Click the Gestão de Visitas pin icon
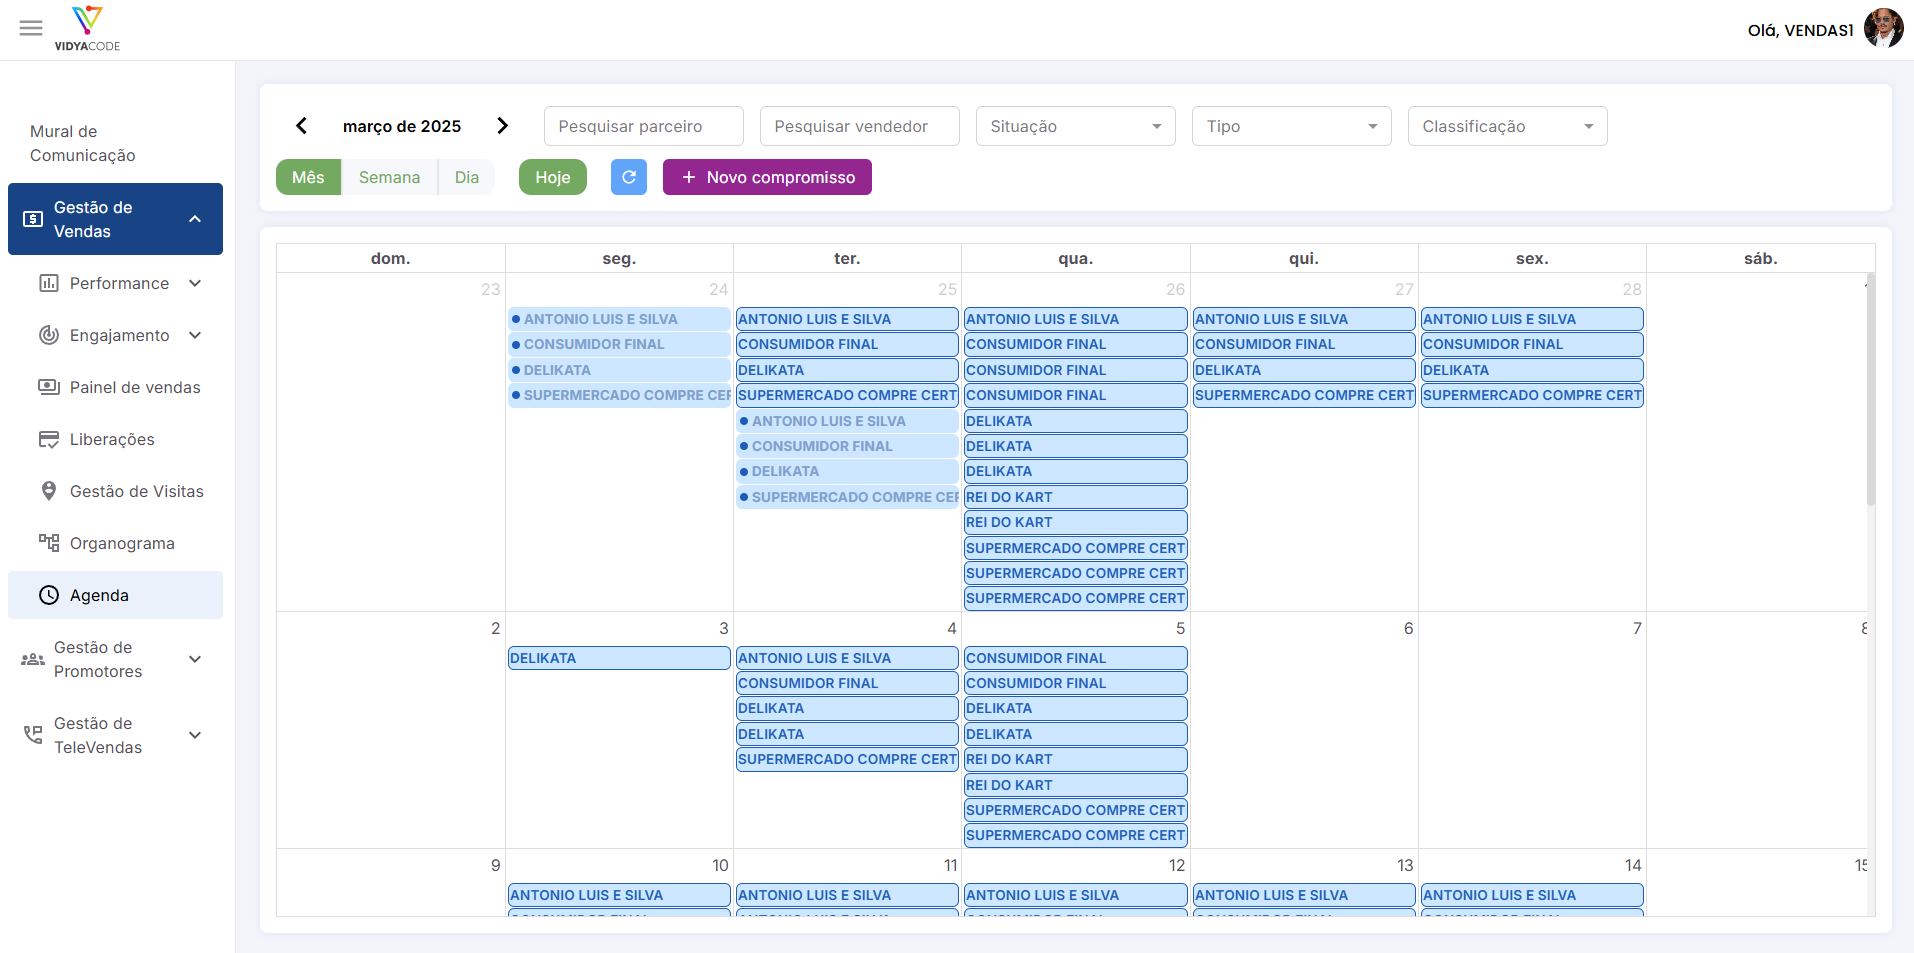Viewport: 1914px width, 953px height. click(x=49, y=491)
